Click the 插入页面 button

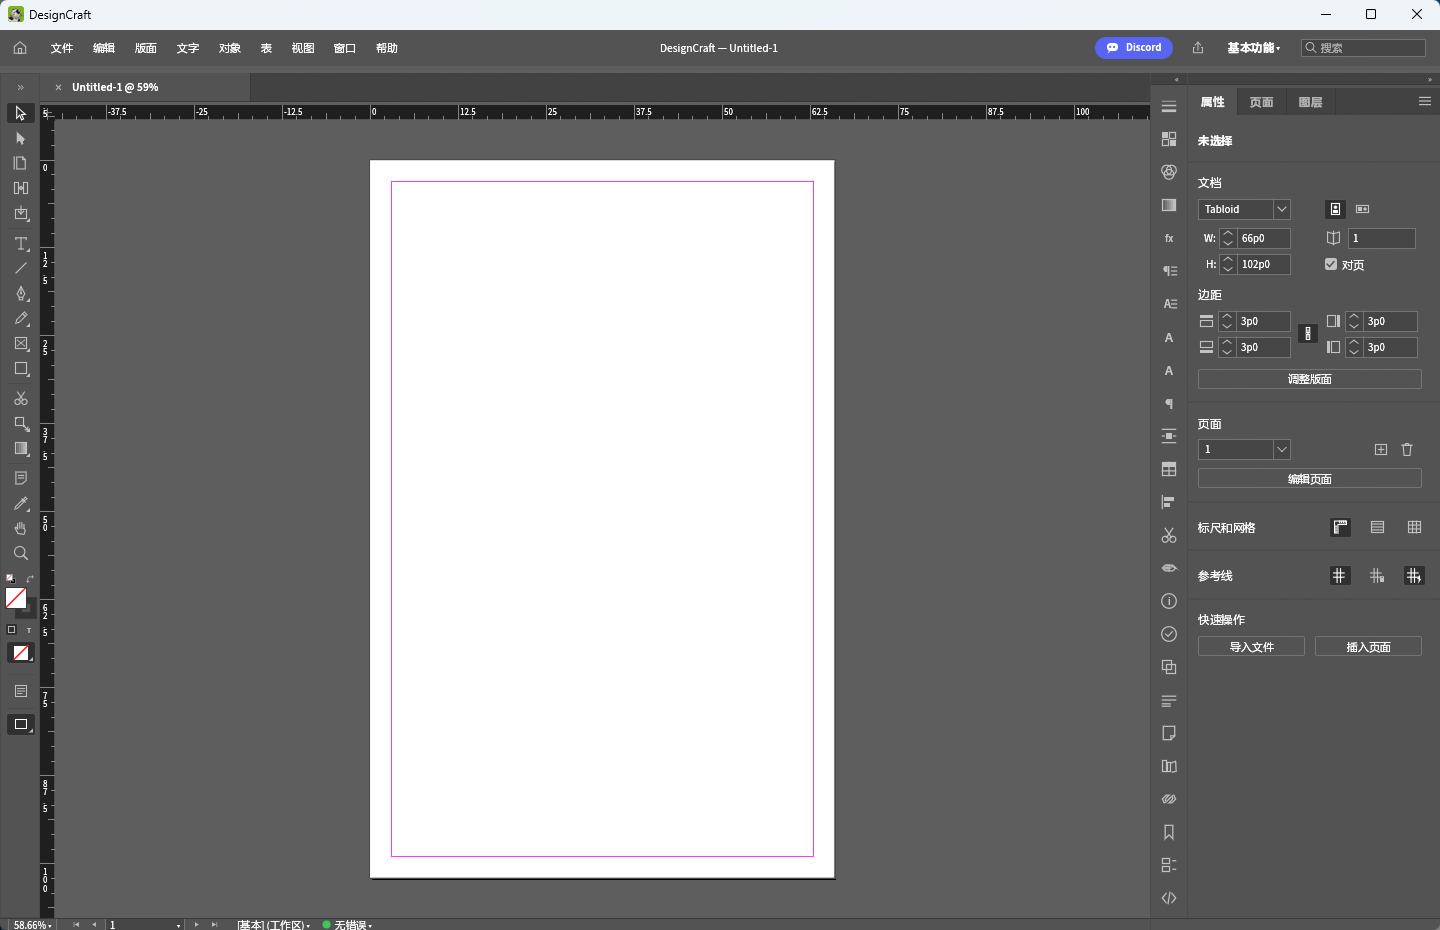(x=1368, y=646)
